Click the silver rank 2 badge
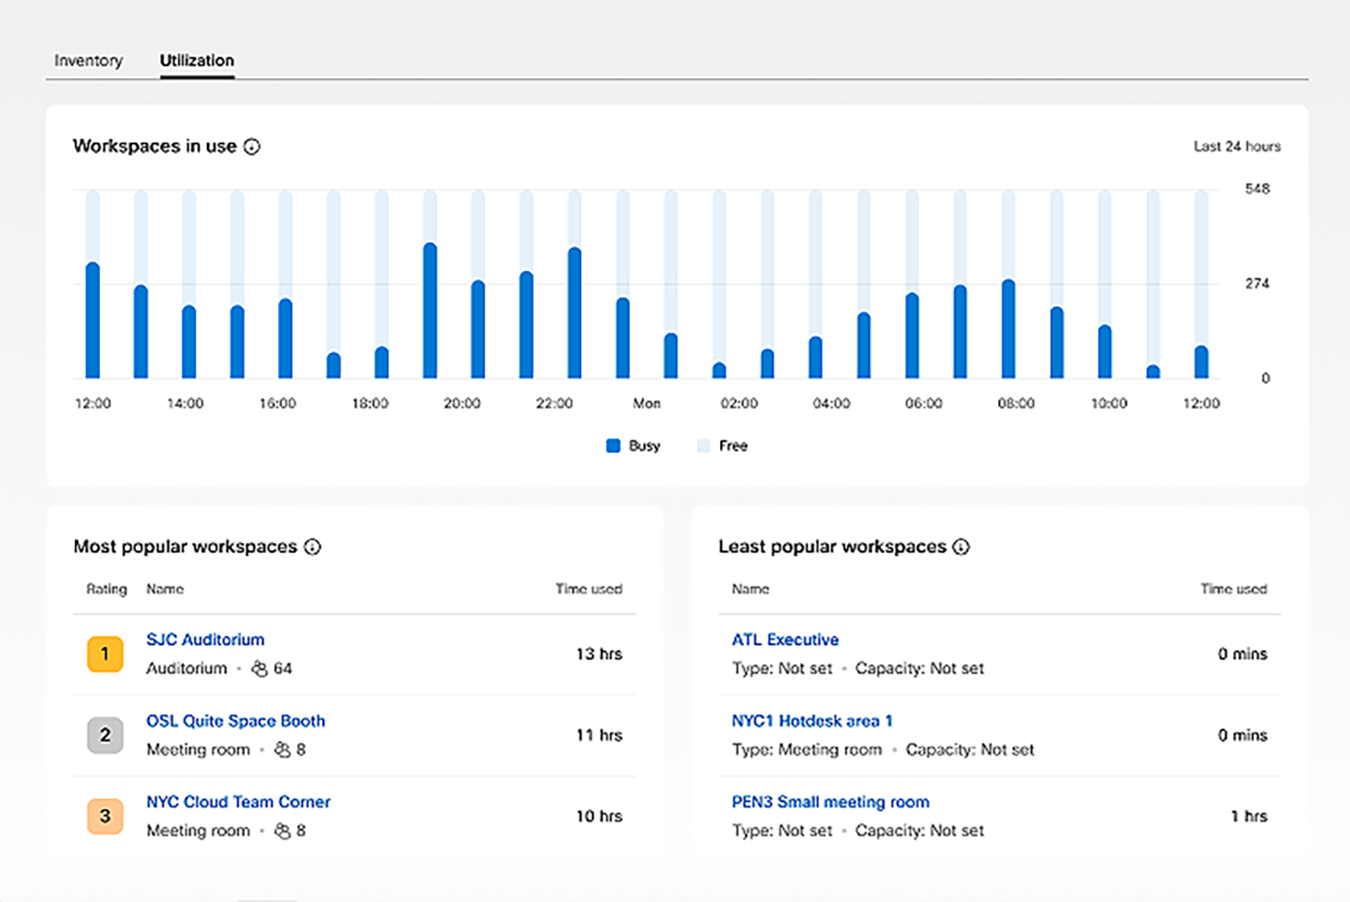 [105, 735]
